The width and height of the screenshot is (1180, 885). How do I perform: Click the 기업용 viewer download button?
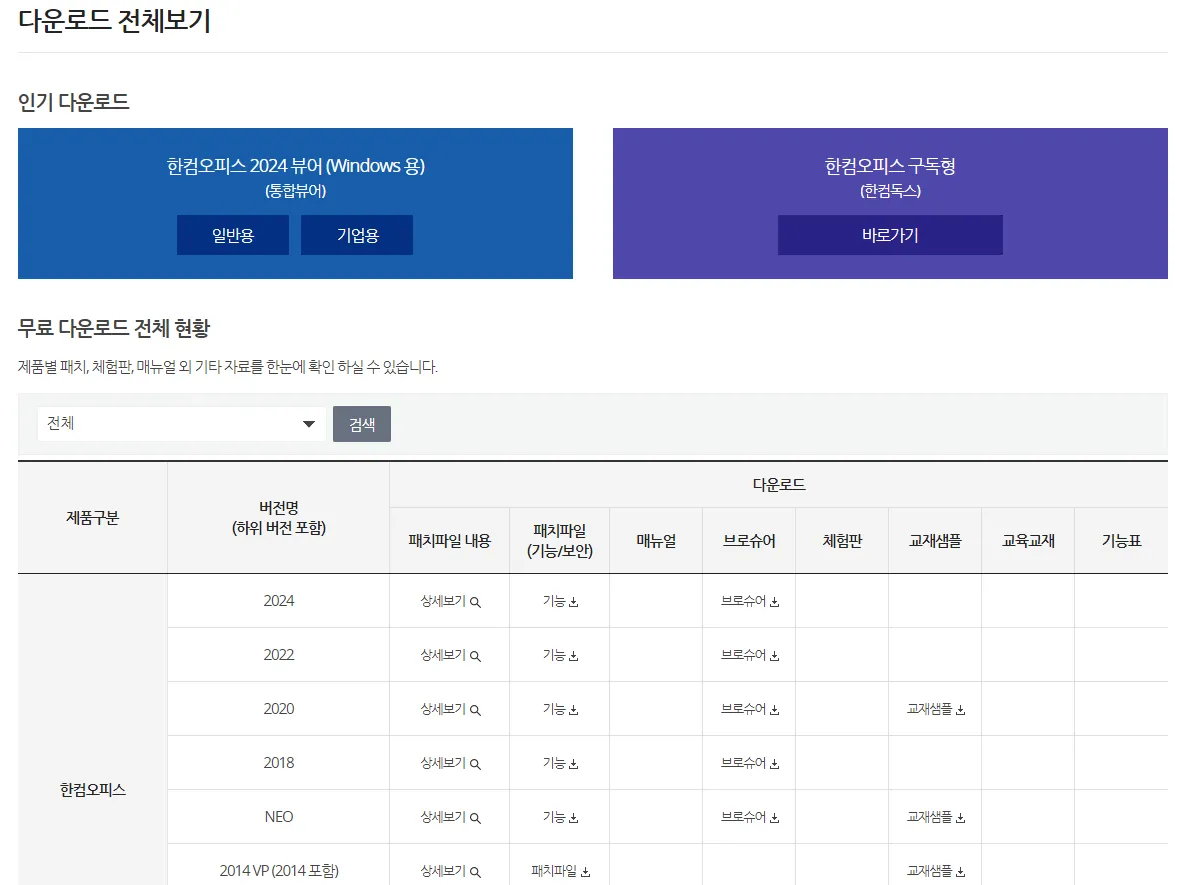pyautogui.click(x=356, y=234)
